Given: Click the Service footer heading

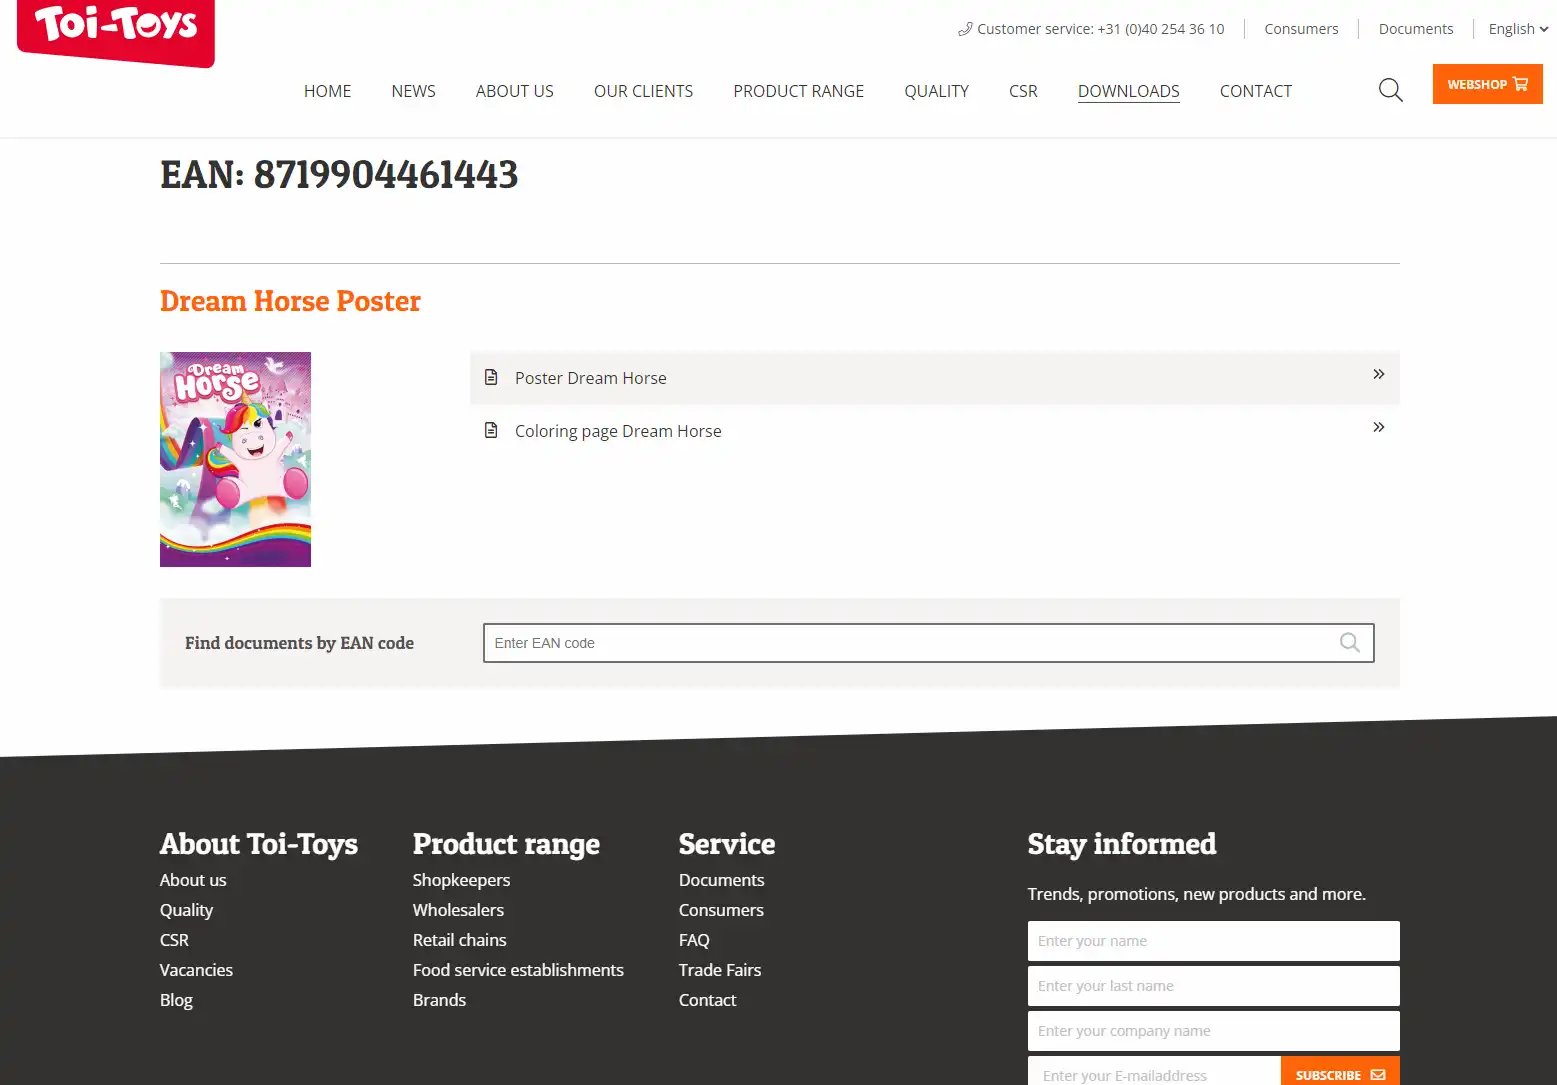Looking at the screenshot, I should pyautogui.click(x=727, y=844).
